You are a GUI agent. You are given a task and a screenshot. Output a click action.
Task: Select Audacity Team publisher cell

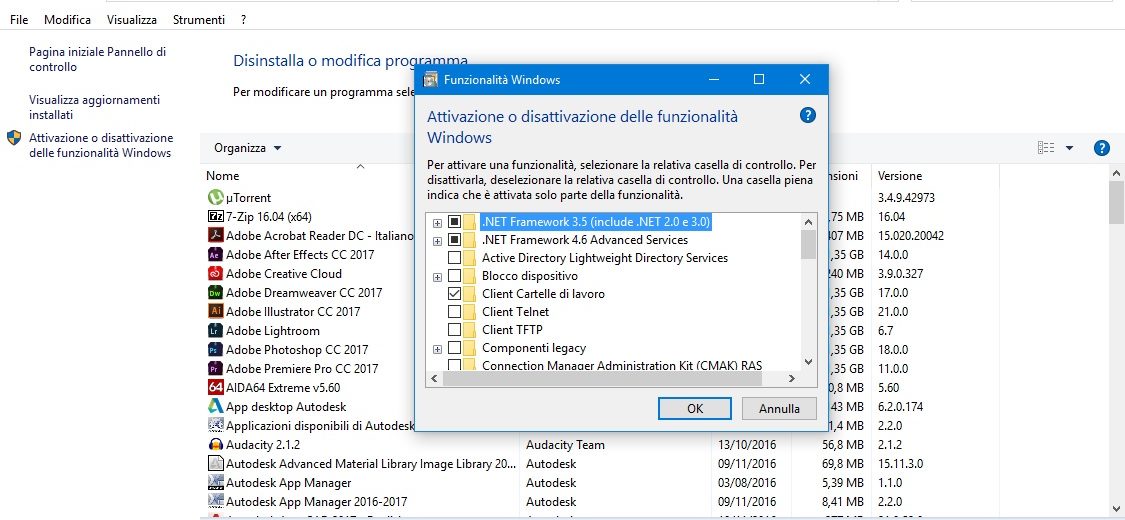[565, 445]
